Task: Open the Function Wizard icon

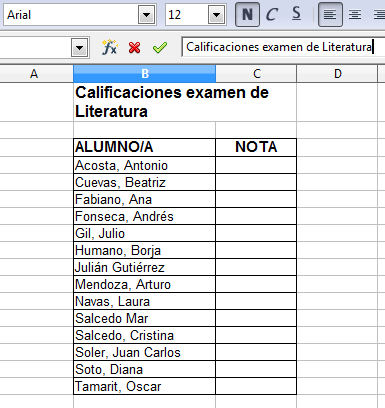Action: click(x=110, y=47)
